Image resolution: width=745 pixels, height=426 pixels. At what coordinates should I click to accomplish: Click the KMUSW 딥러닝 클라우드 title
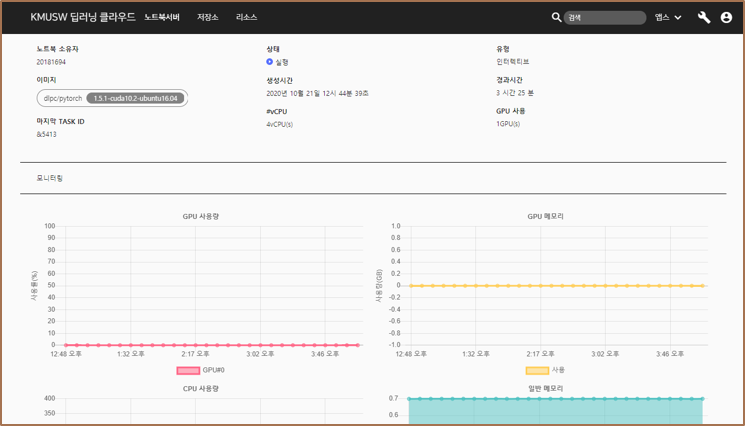[83, 17]
